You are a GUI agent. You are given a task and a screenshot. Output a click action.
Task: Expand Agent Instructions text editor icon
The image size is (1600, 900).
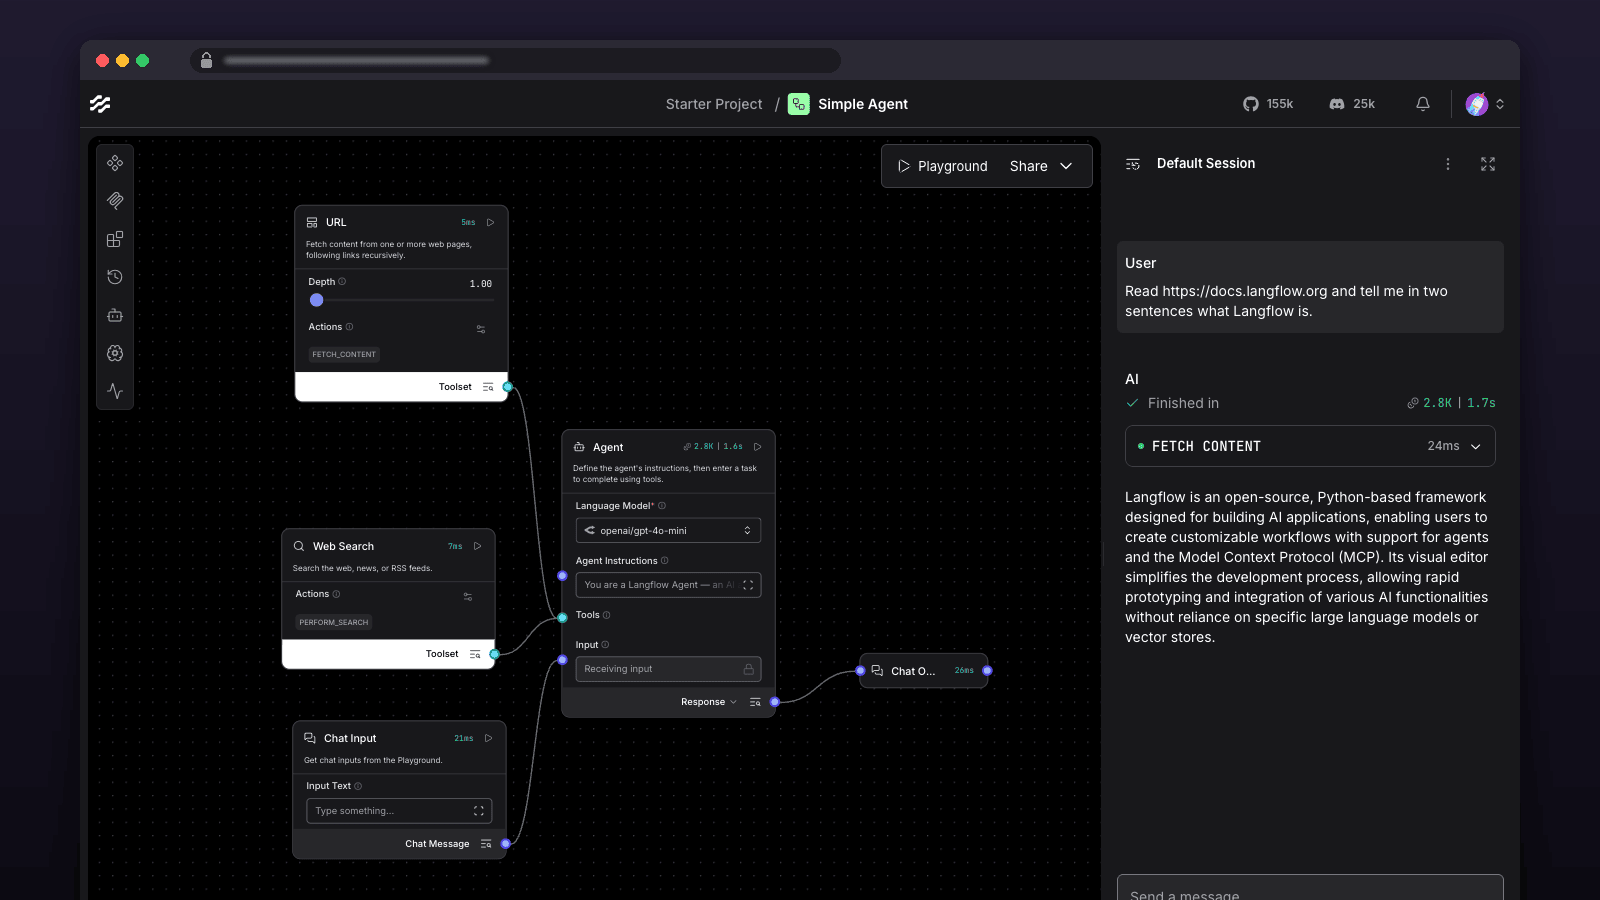[x=748, y=585]
